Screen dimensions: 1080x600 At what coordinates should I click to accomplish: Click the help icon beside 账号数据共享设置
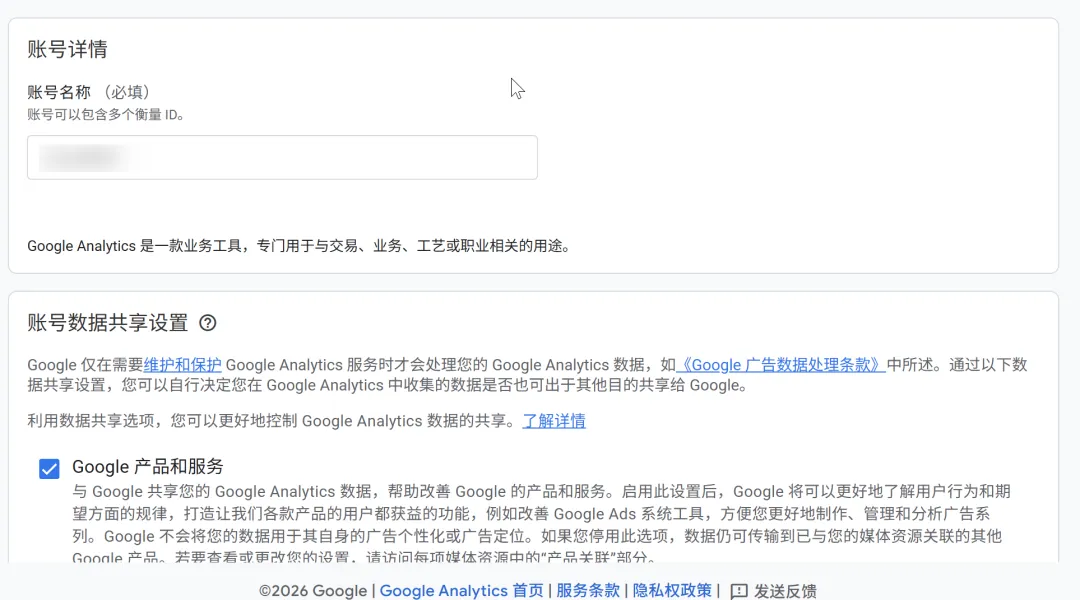click(208, 323)
